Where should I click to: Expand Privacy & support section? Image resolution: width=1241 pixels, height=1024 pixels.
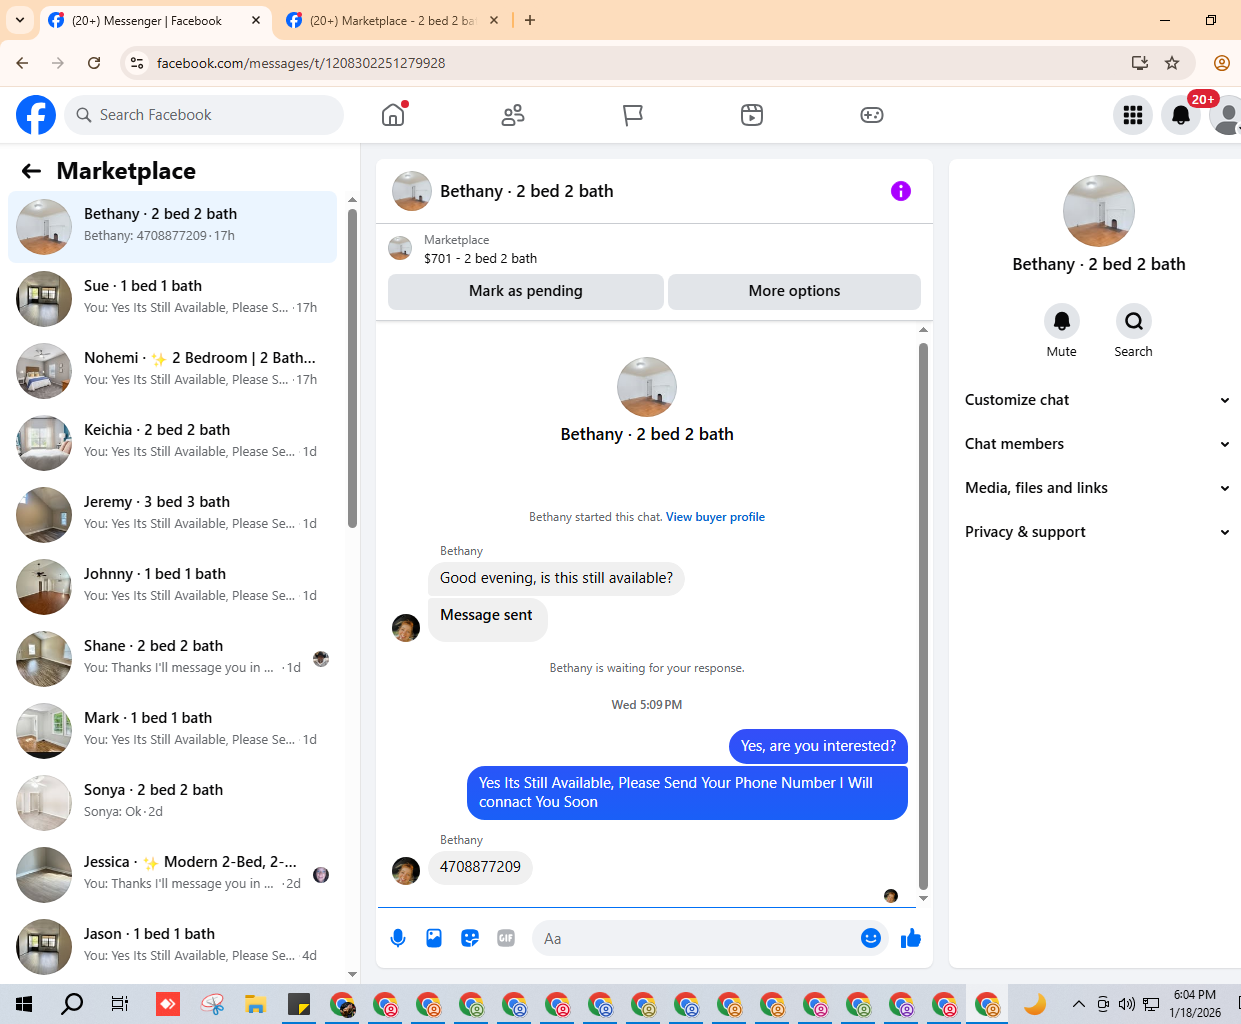click(x=1096, y=532)
